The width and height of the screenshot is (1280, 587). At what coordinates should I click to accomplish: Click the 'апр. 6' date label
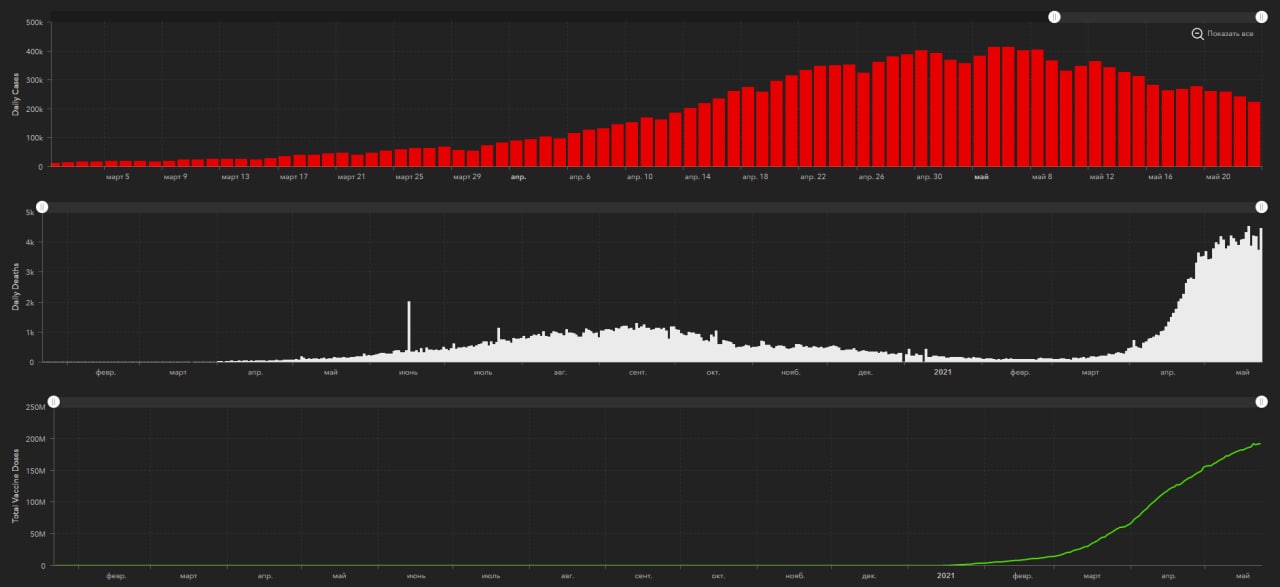pyautogui.click(x=580, y=177)
